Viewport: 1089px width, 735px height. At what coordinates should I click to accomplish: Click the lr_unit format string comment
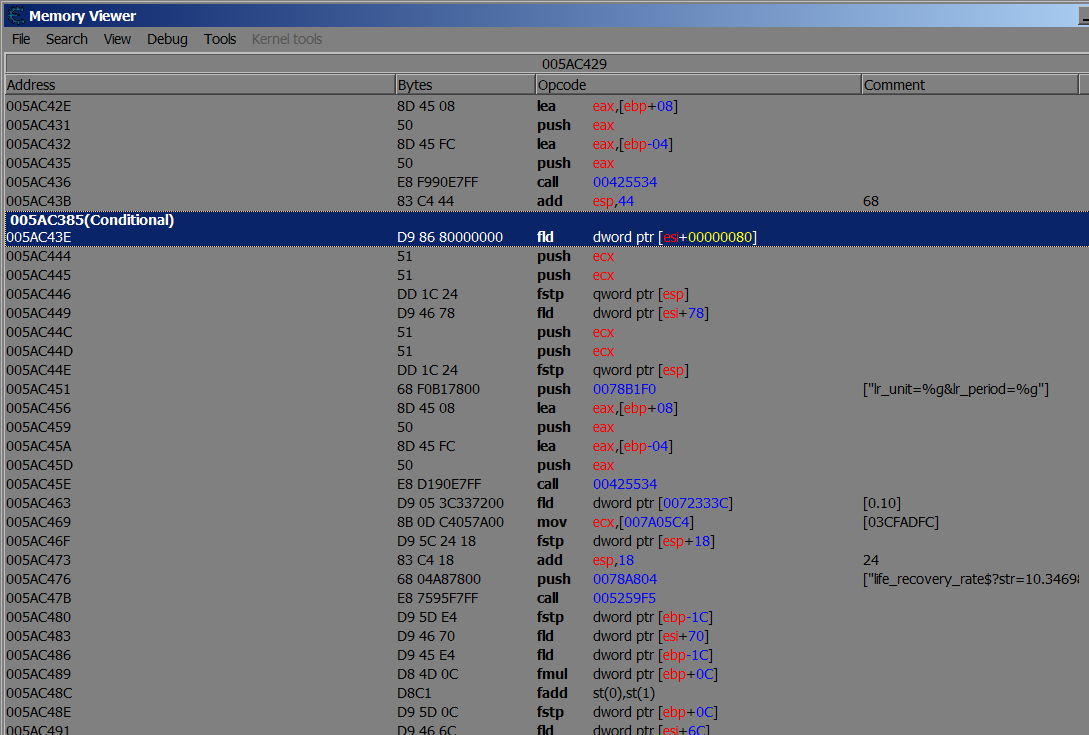tap(954, 389)
